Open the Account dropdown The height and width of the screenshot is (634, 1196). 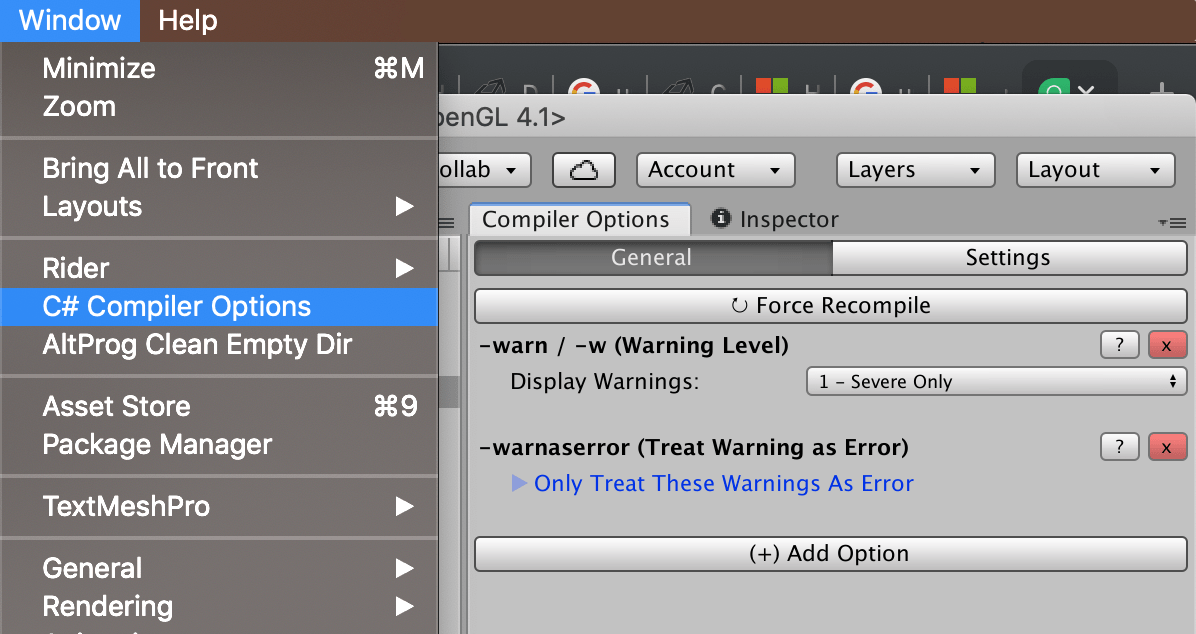(715, 170)
